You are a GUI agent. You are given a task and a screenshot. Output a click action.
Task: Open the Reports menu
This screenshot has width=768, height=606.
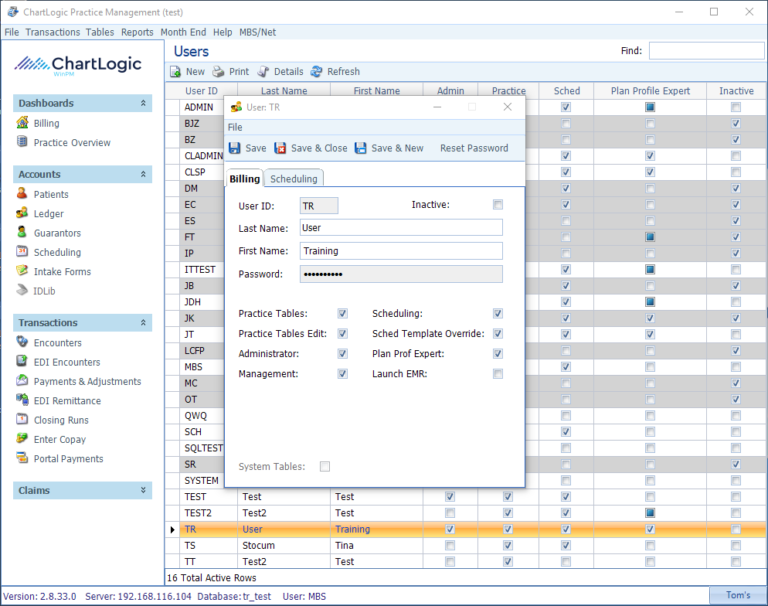(137, 32)
